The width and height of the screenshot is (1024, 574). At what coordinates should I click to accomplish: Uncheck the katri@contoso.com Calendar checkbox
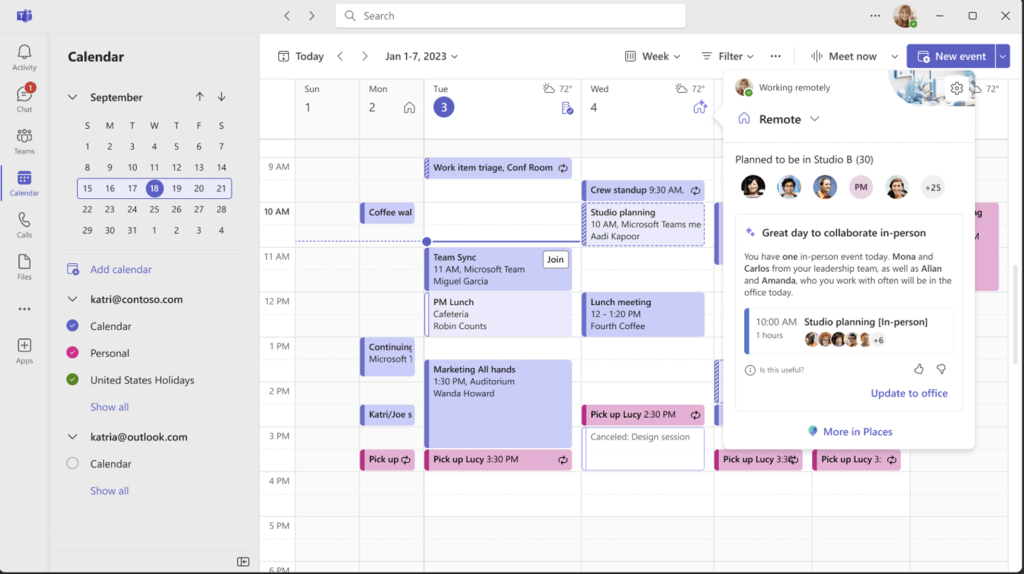72,326
